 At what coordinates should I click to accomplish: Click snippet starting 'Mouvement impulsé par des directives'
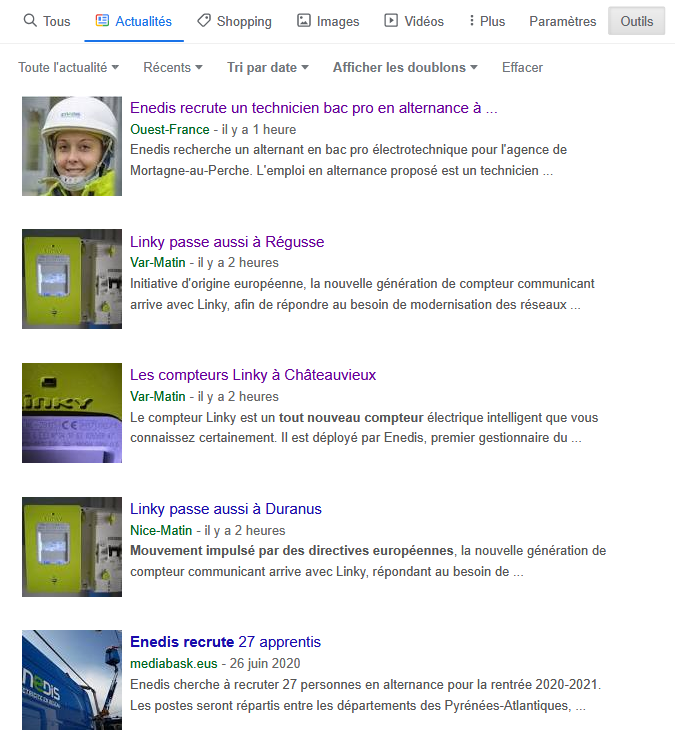[x=368, y=561]
